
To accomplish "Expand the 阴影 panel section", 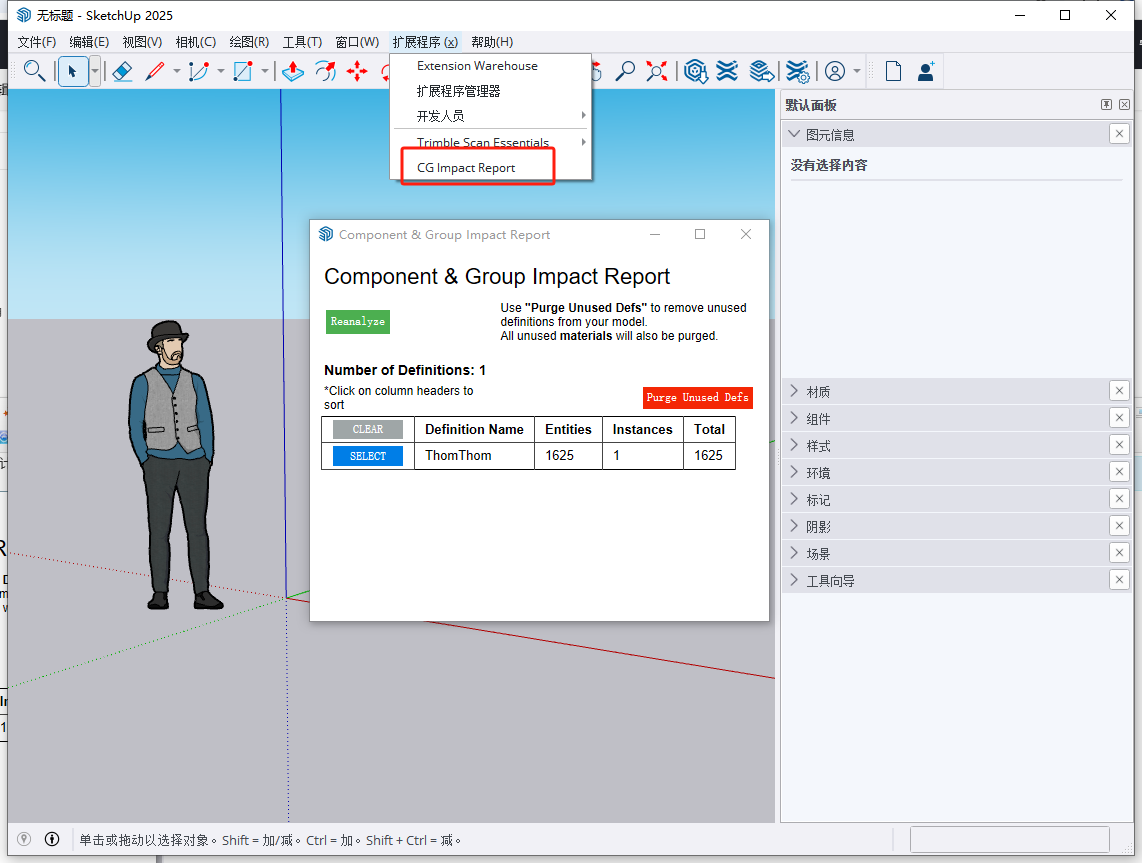I will point(795,527).
